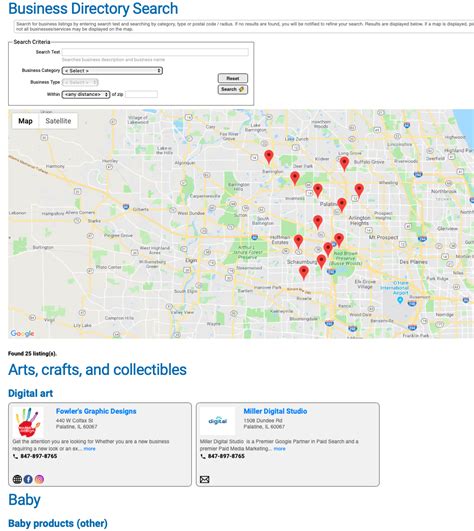Open Fowler's Graphic Designs Facebook icon

pos(28,479)
